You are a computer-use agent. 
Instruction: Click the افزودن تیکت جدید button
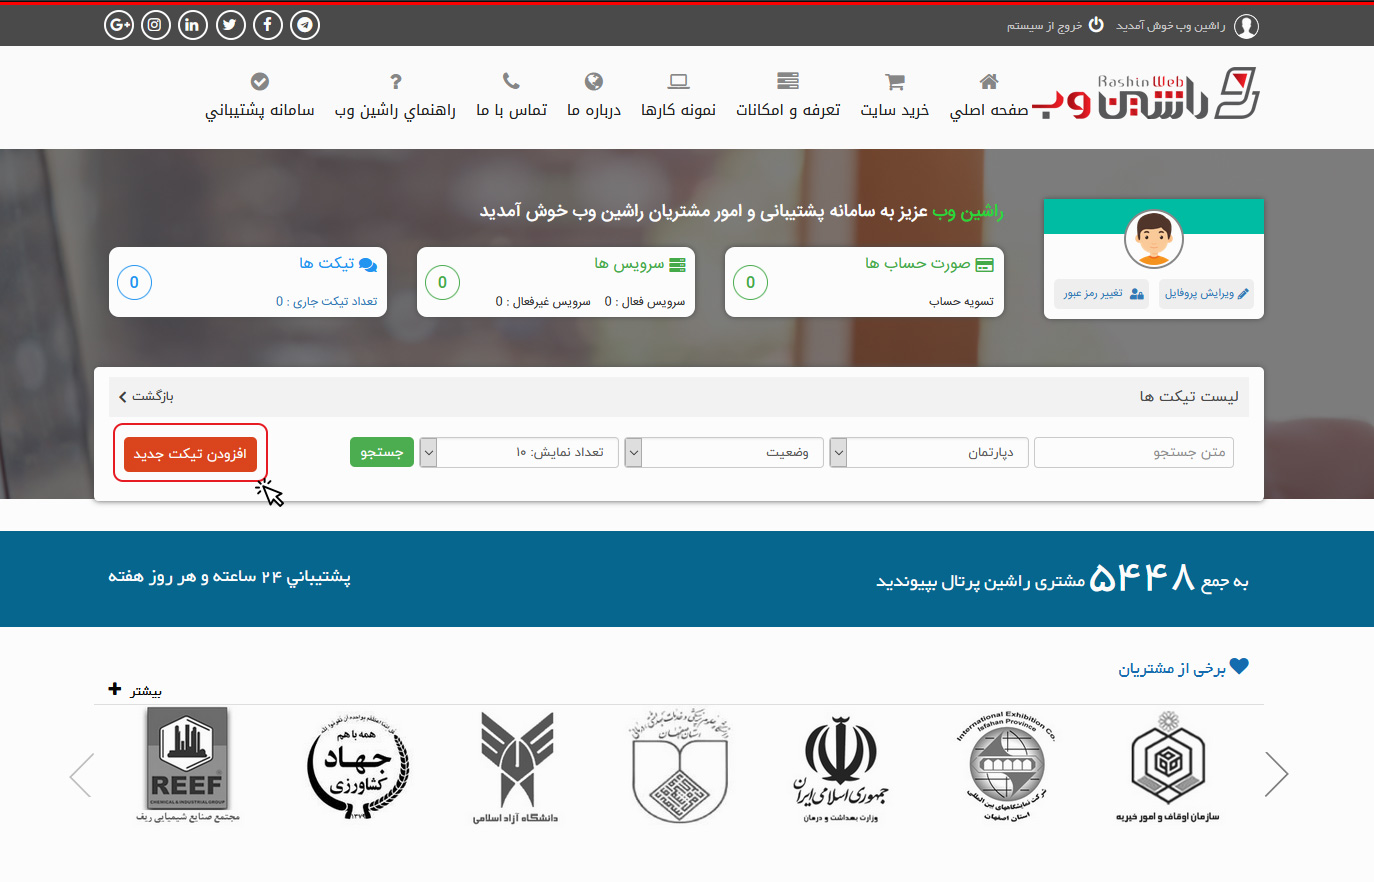click(x=190, y=453)
